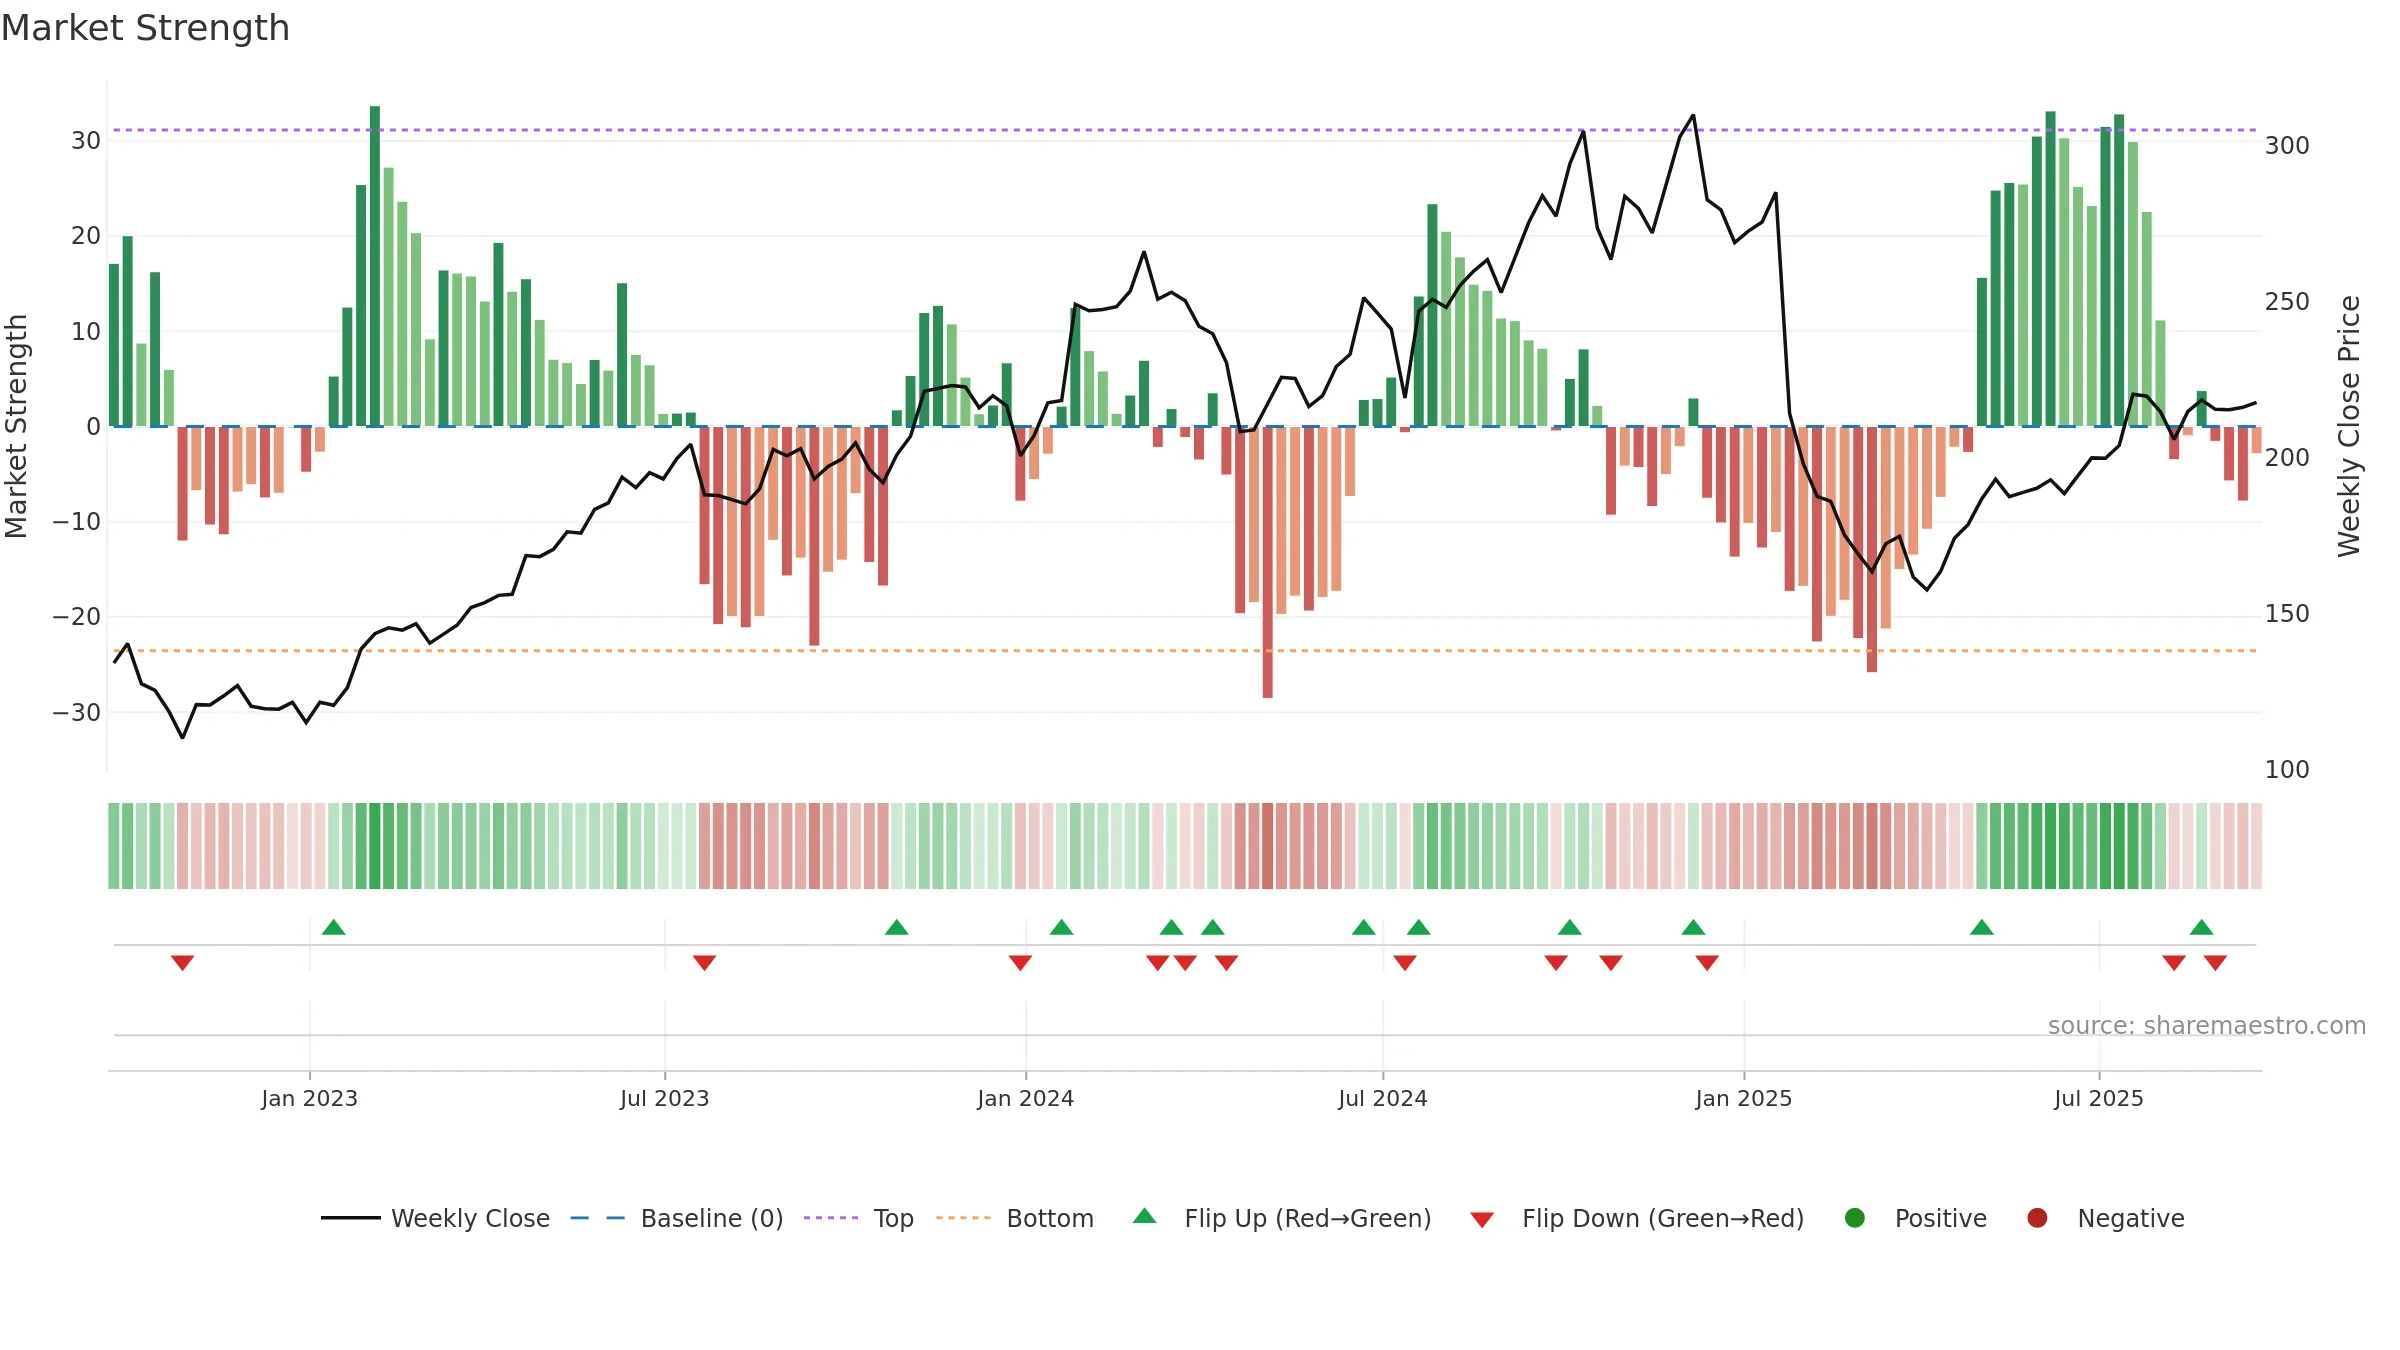Click the Jul 2023 x-axis label

coord(664,1098)
